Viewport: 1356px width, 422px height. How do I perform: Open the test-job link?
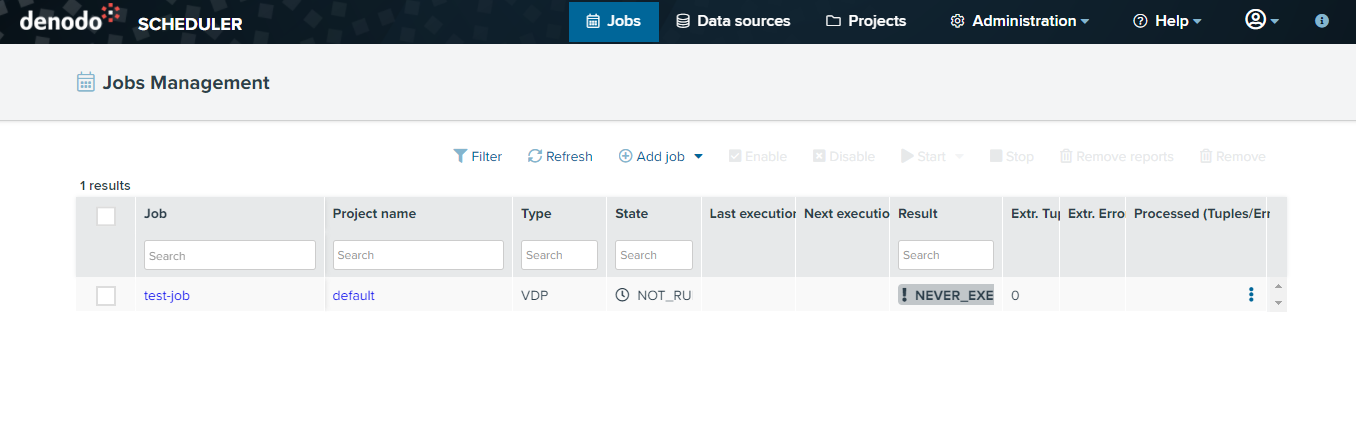[167, 295]
